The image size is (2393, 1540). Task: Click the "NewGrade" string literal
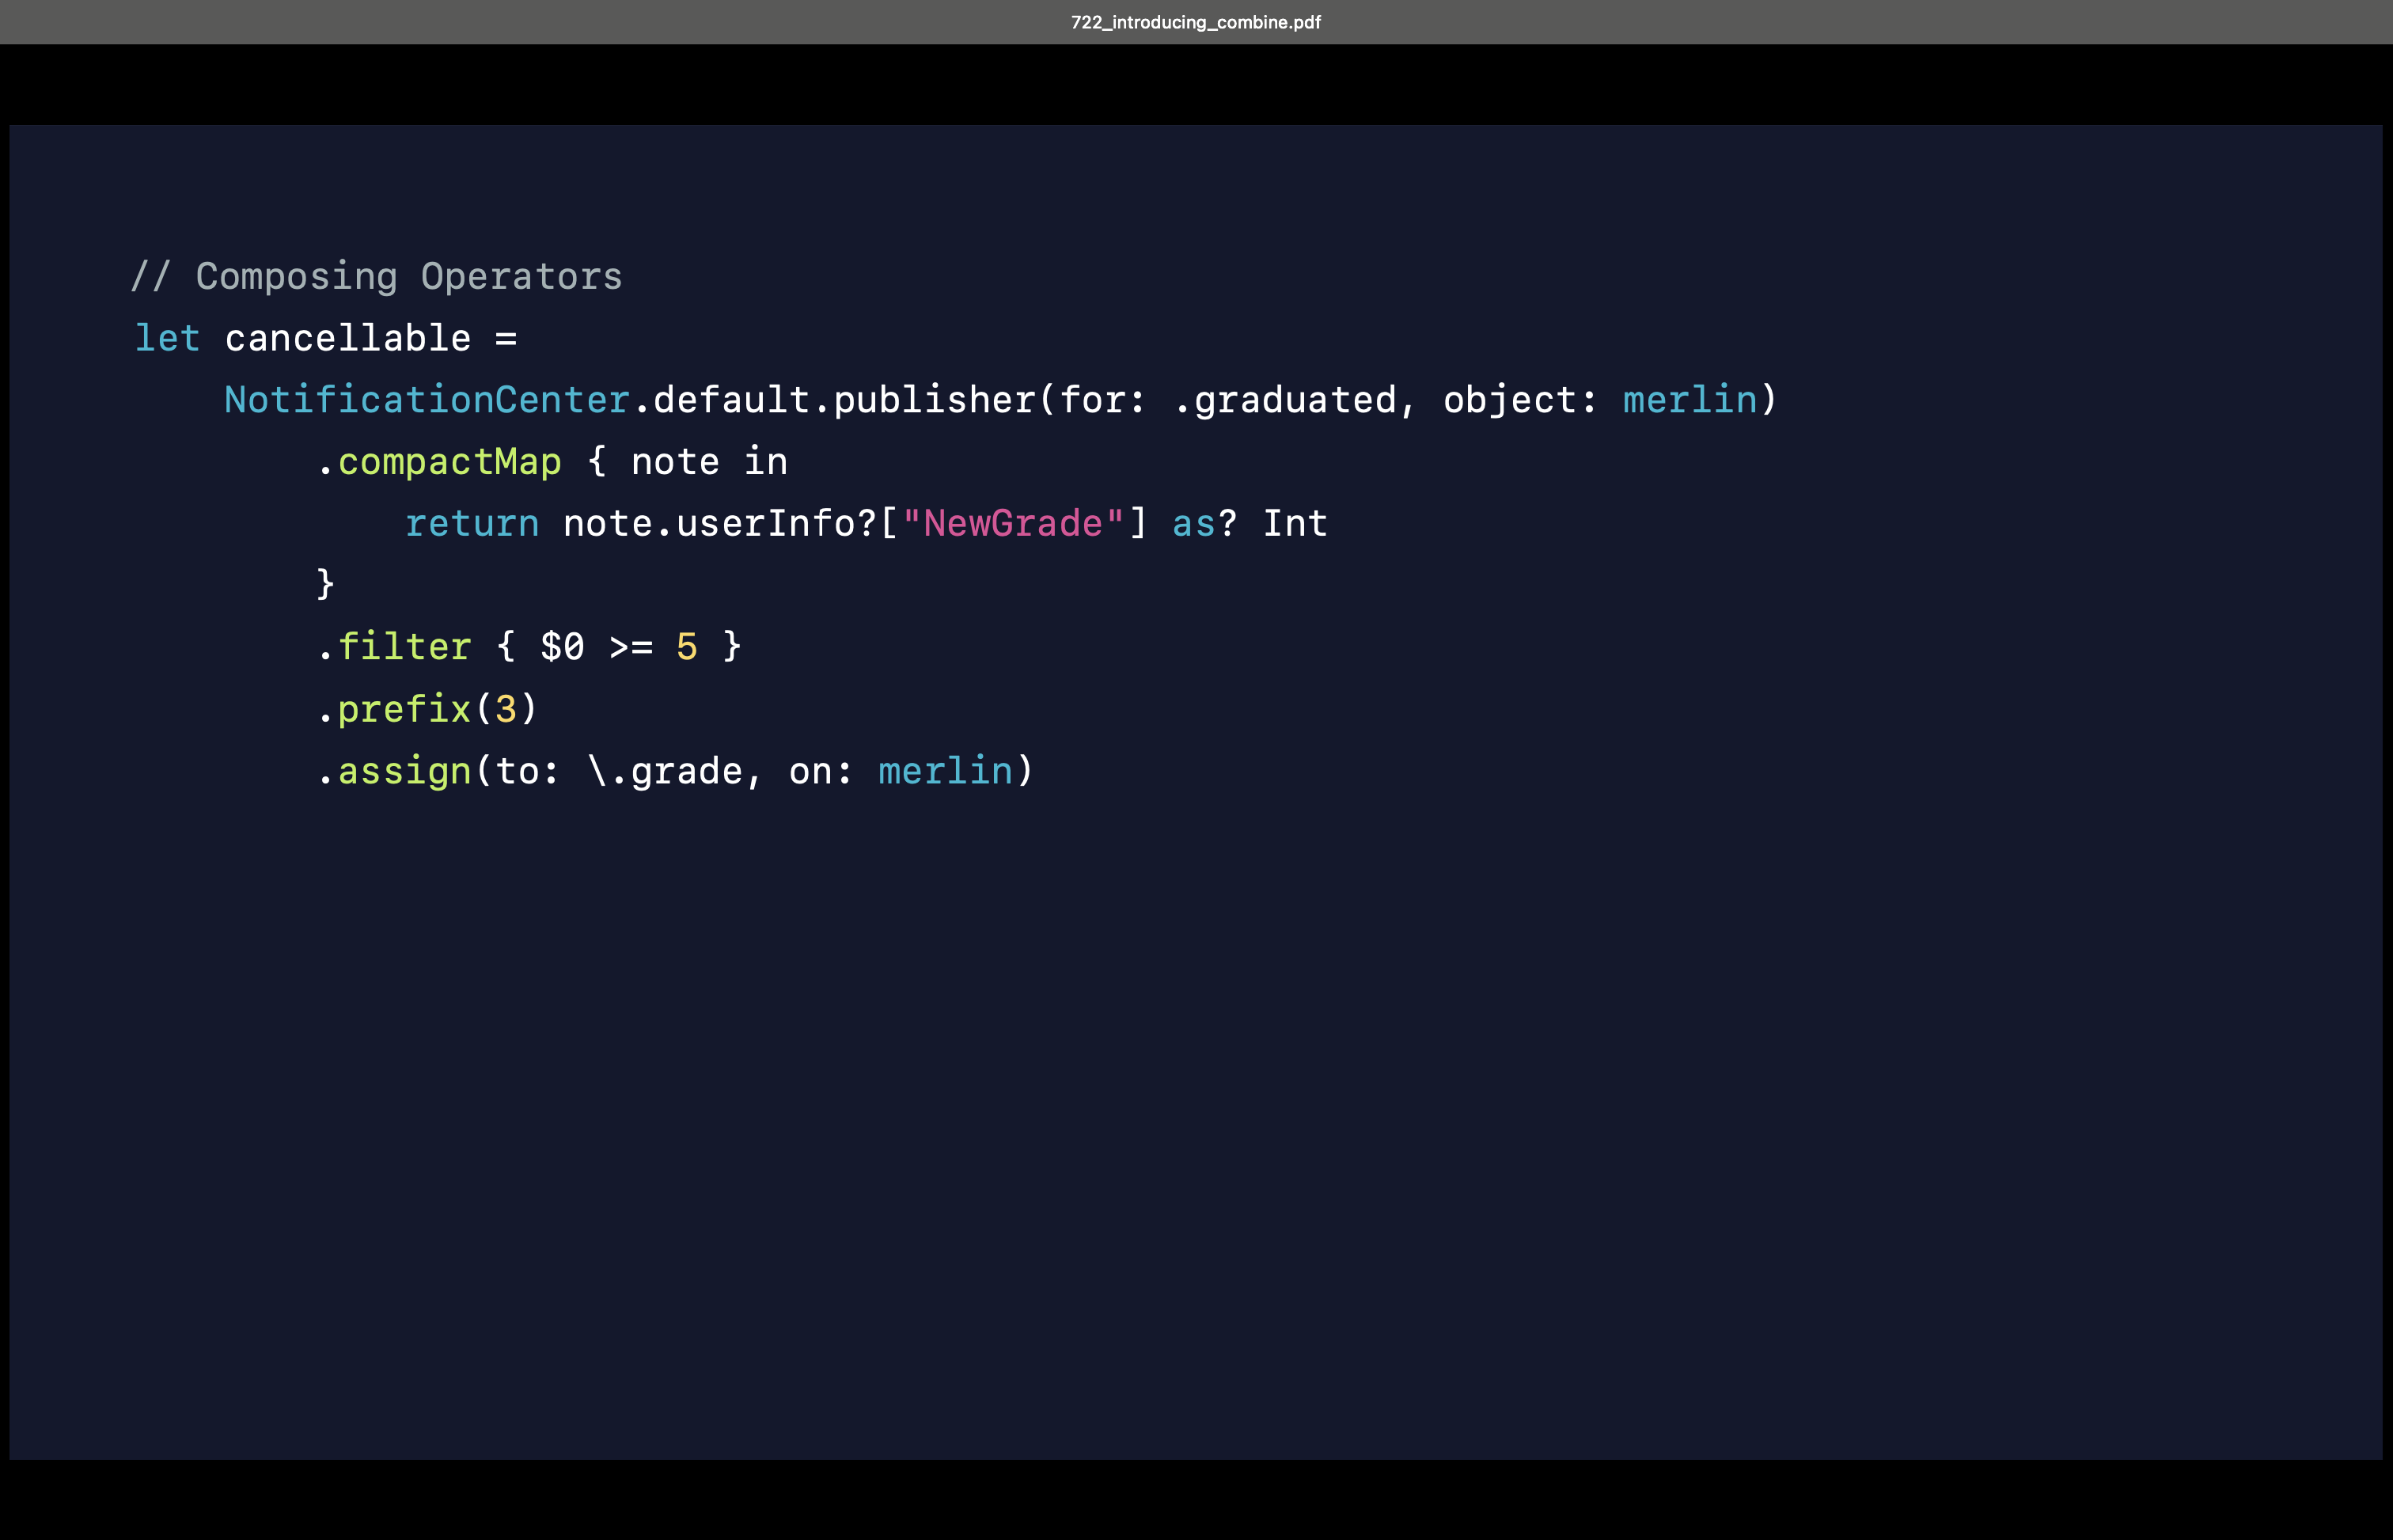click(x=1012, y=523)
